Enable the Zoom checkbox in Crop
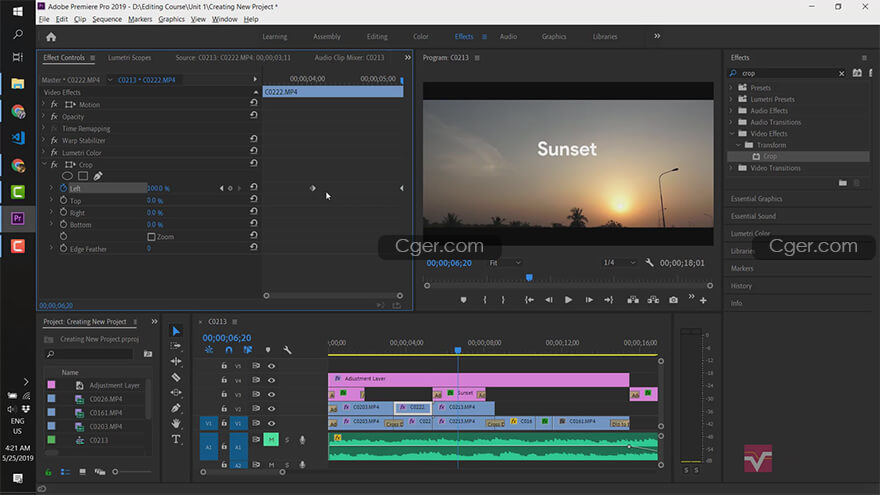 151,237
